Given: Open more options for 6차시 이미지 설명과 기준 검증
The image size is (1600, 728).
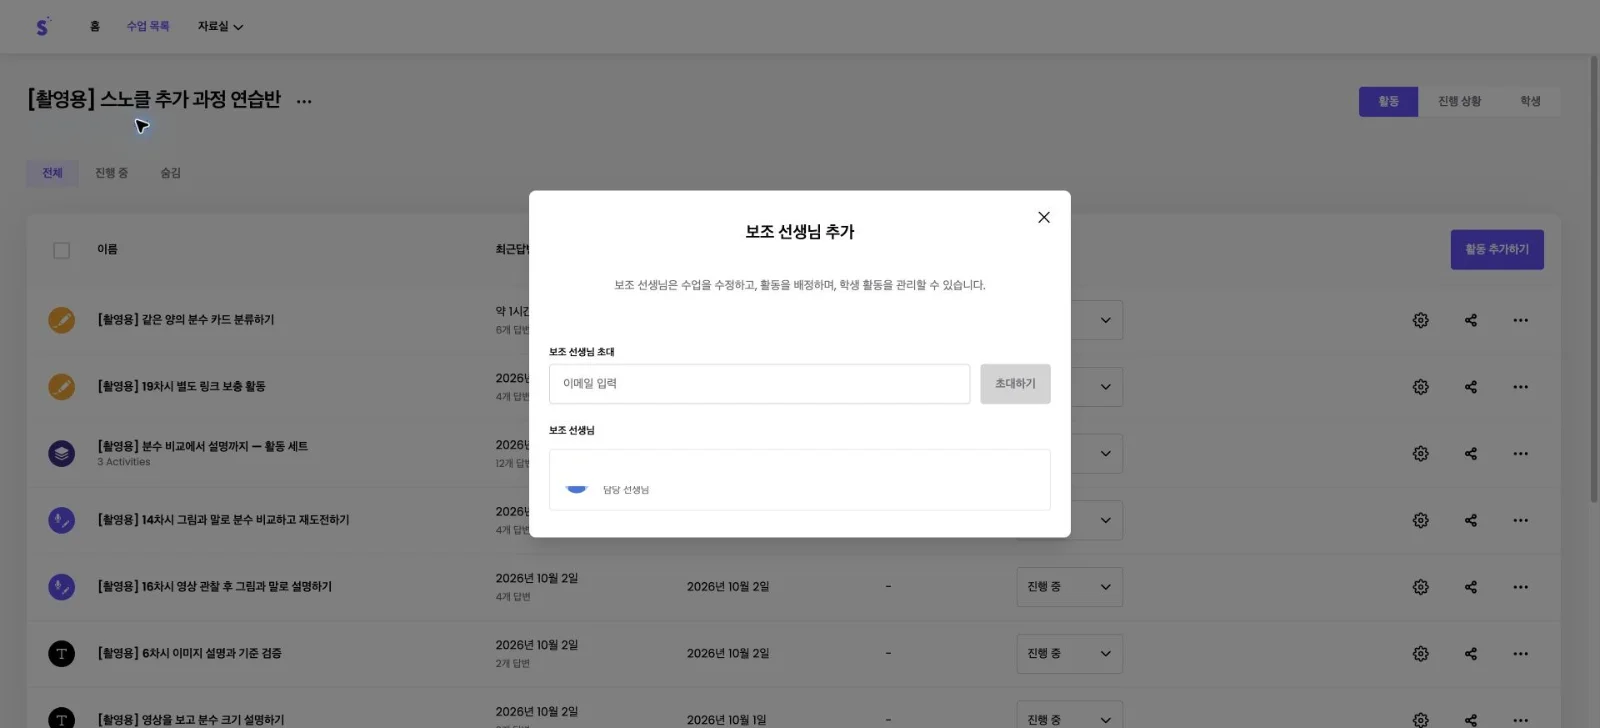Looking at the screenshot, I should click(x=1520, y=654).
